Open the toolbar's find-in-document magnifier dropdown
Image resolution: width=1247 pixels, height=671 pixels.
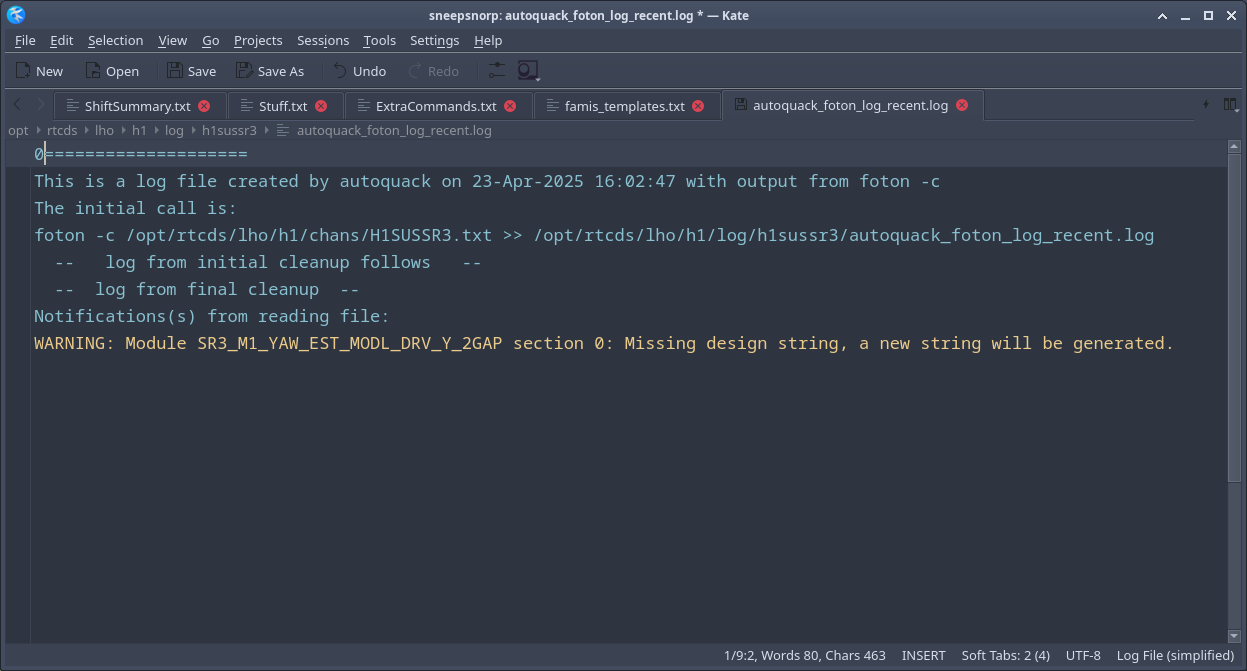528,71
